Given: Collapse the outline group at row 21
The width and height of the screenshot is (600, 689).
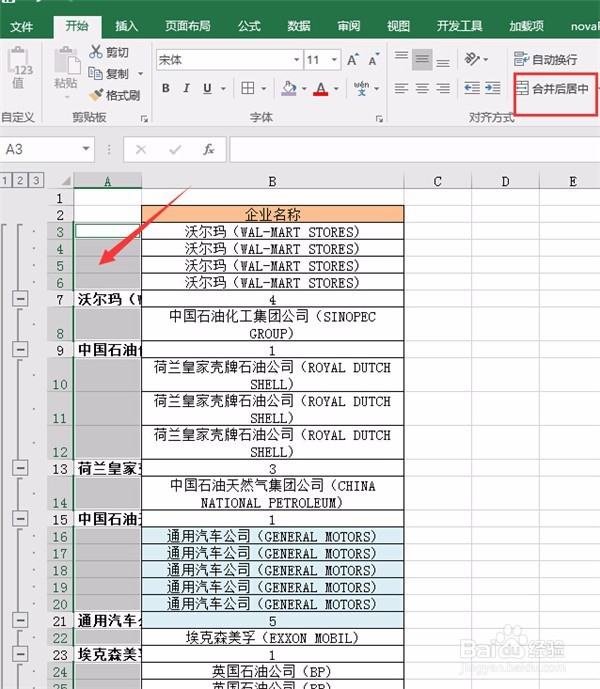Looking at the screenshot, I should 20,620.
